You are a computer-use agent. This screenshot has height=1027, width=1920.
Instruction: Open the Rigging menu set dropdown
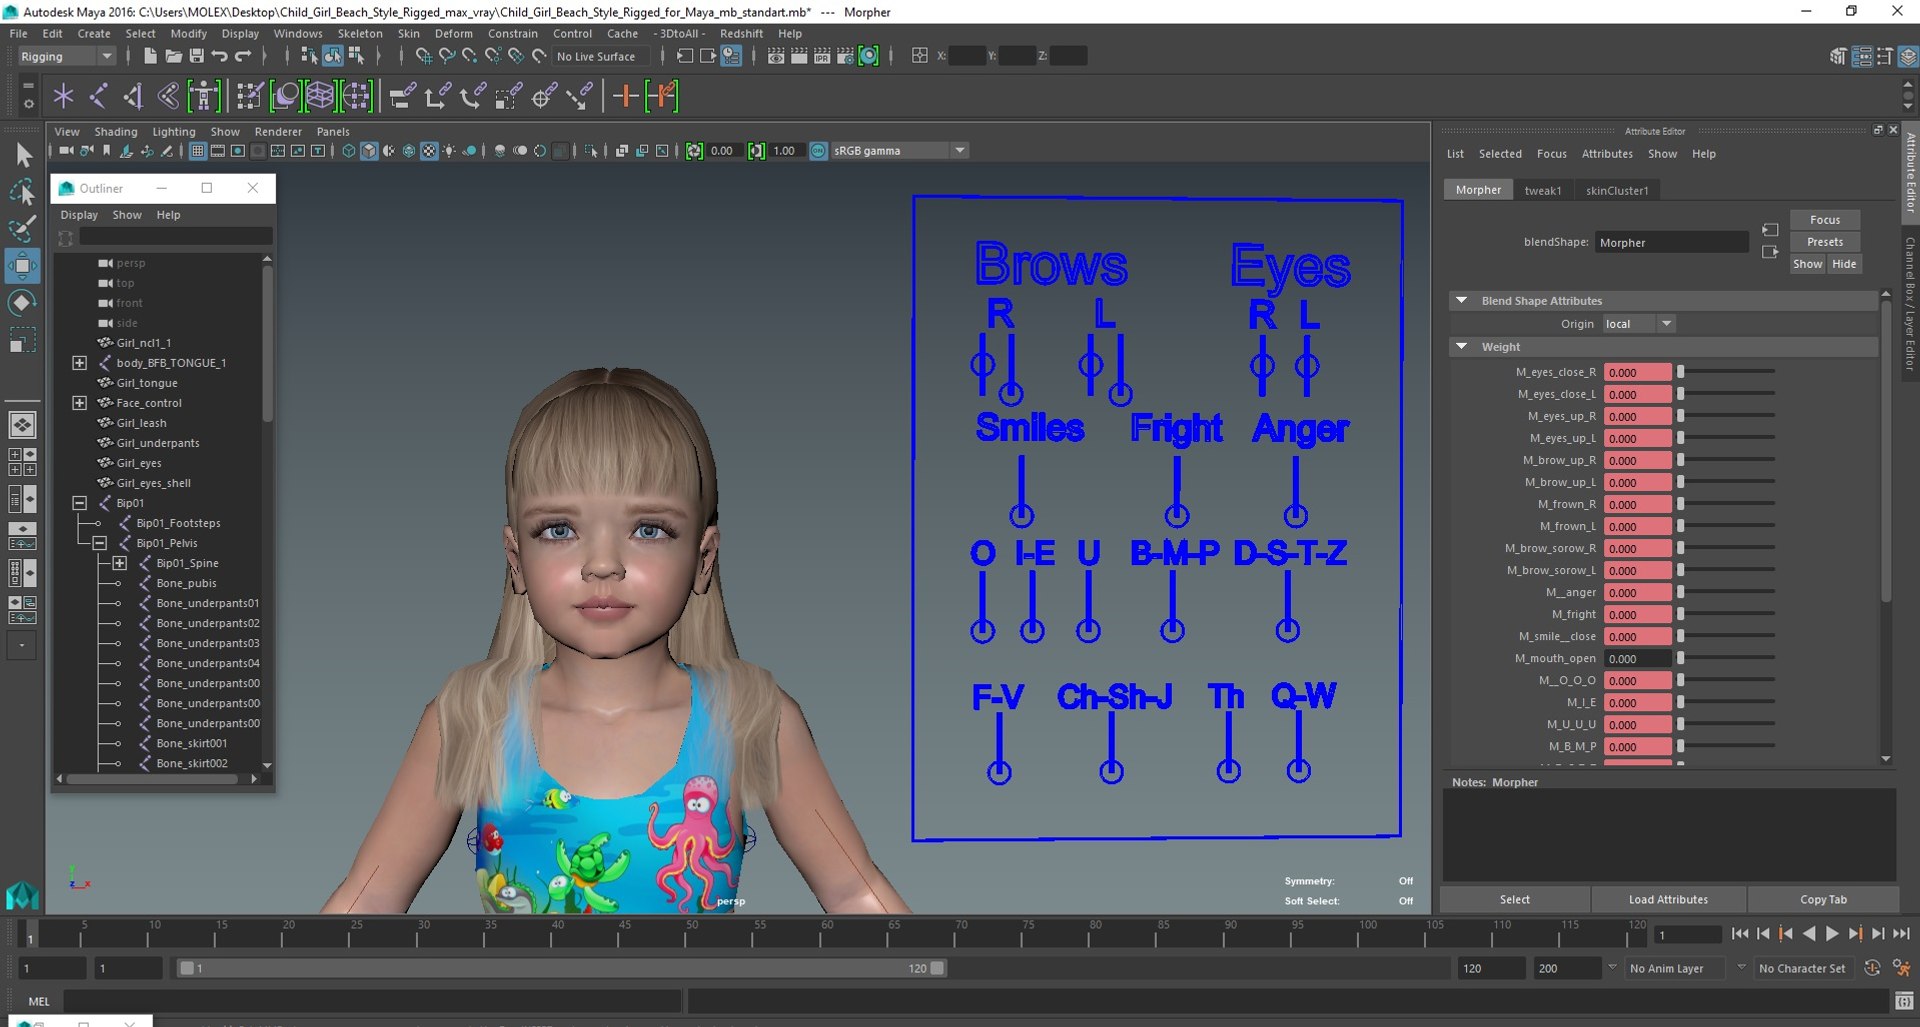coord(66,56)
